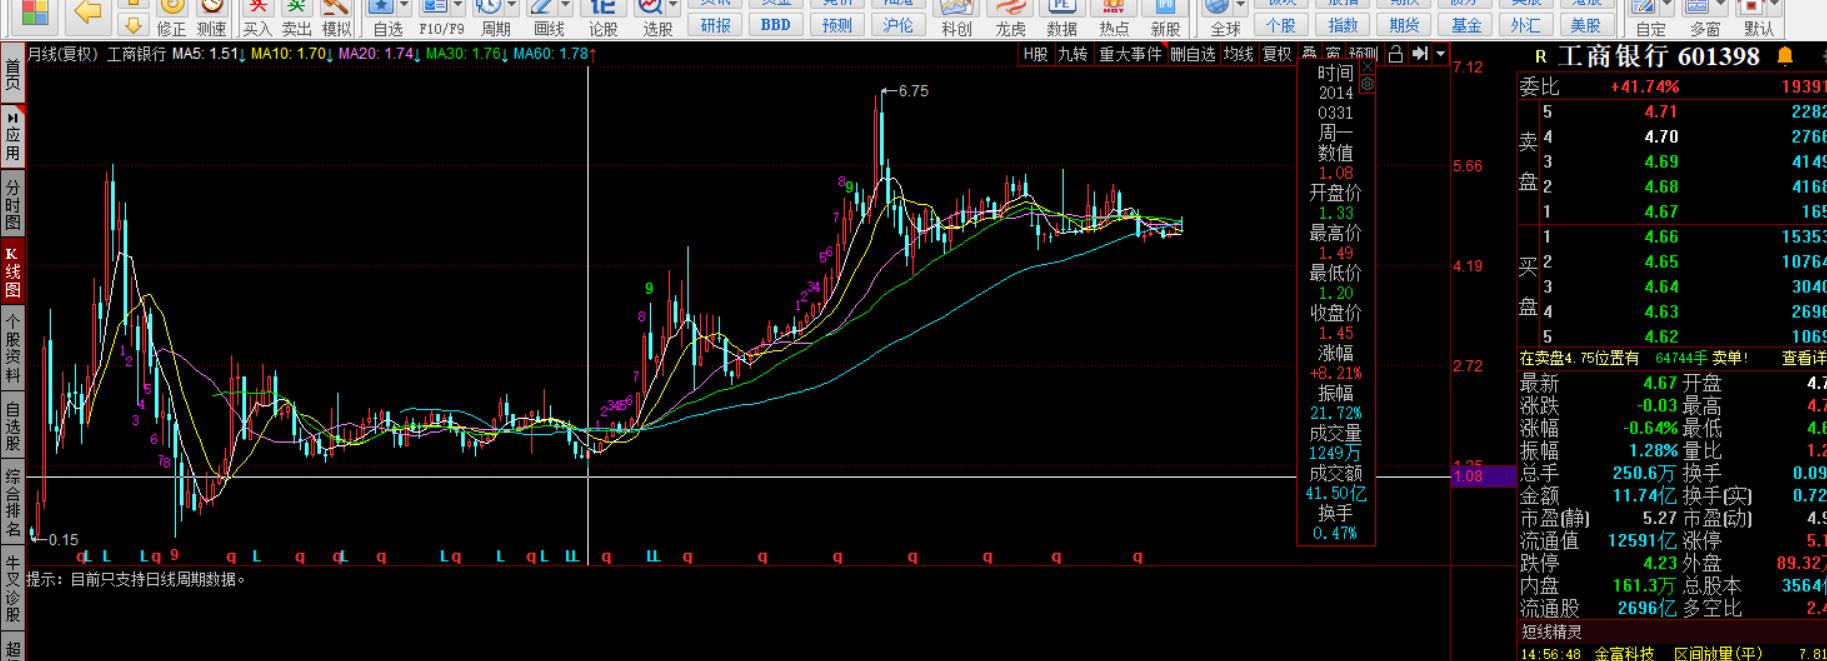
Task: Click the 基金 button
Action: [x=1466, y=25]
